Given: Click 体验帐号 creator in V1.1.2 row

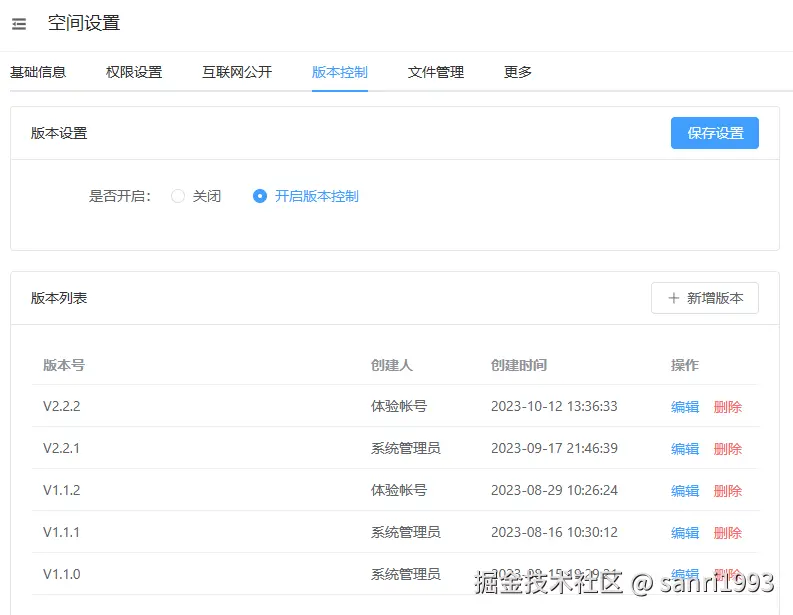Looking at the screenshot, I should (399, 490).
